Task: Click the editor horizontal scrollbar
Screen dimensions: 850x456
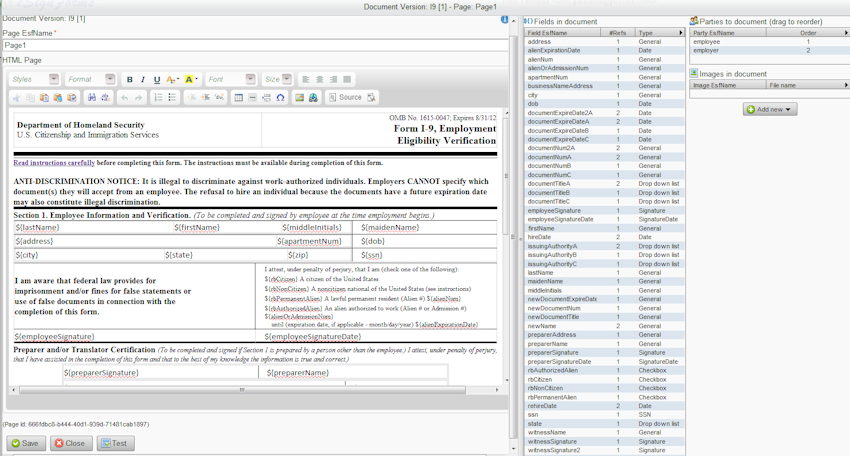Action: tap(242, 390)
